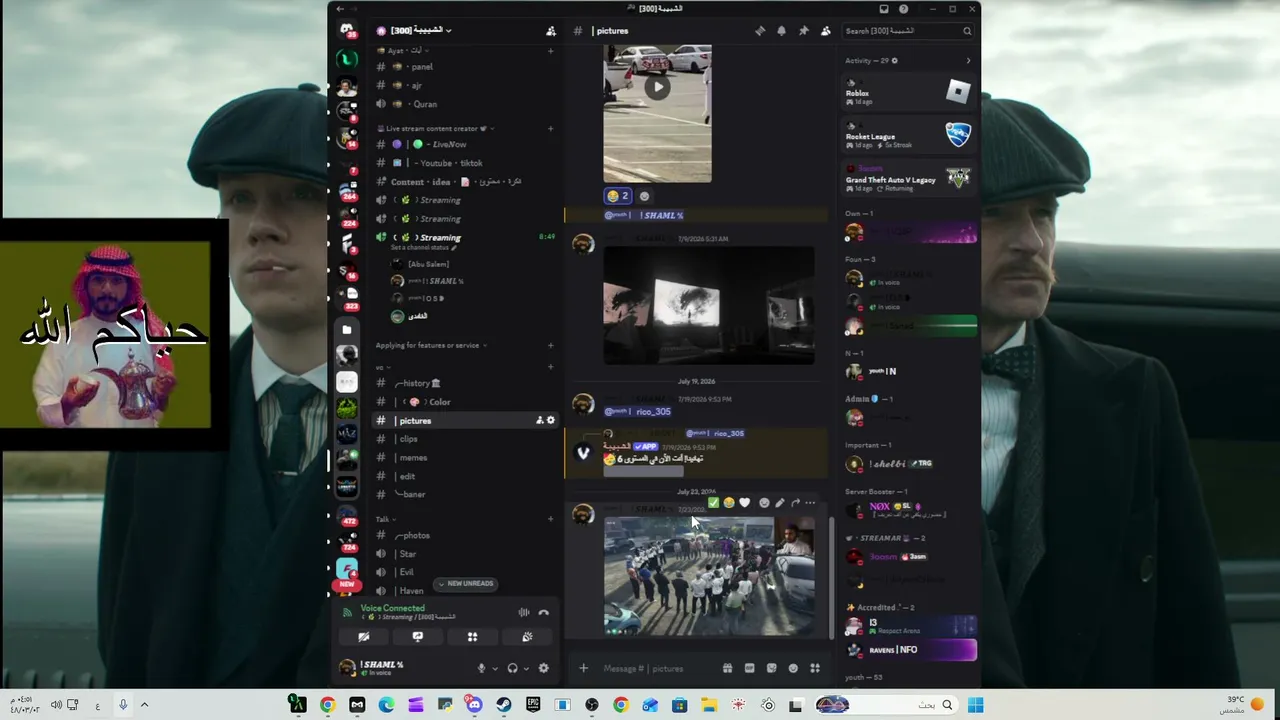This screenshot has height=720, width=1280.
Task: Open the baner channel
Action: [465, 494]
